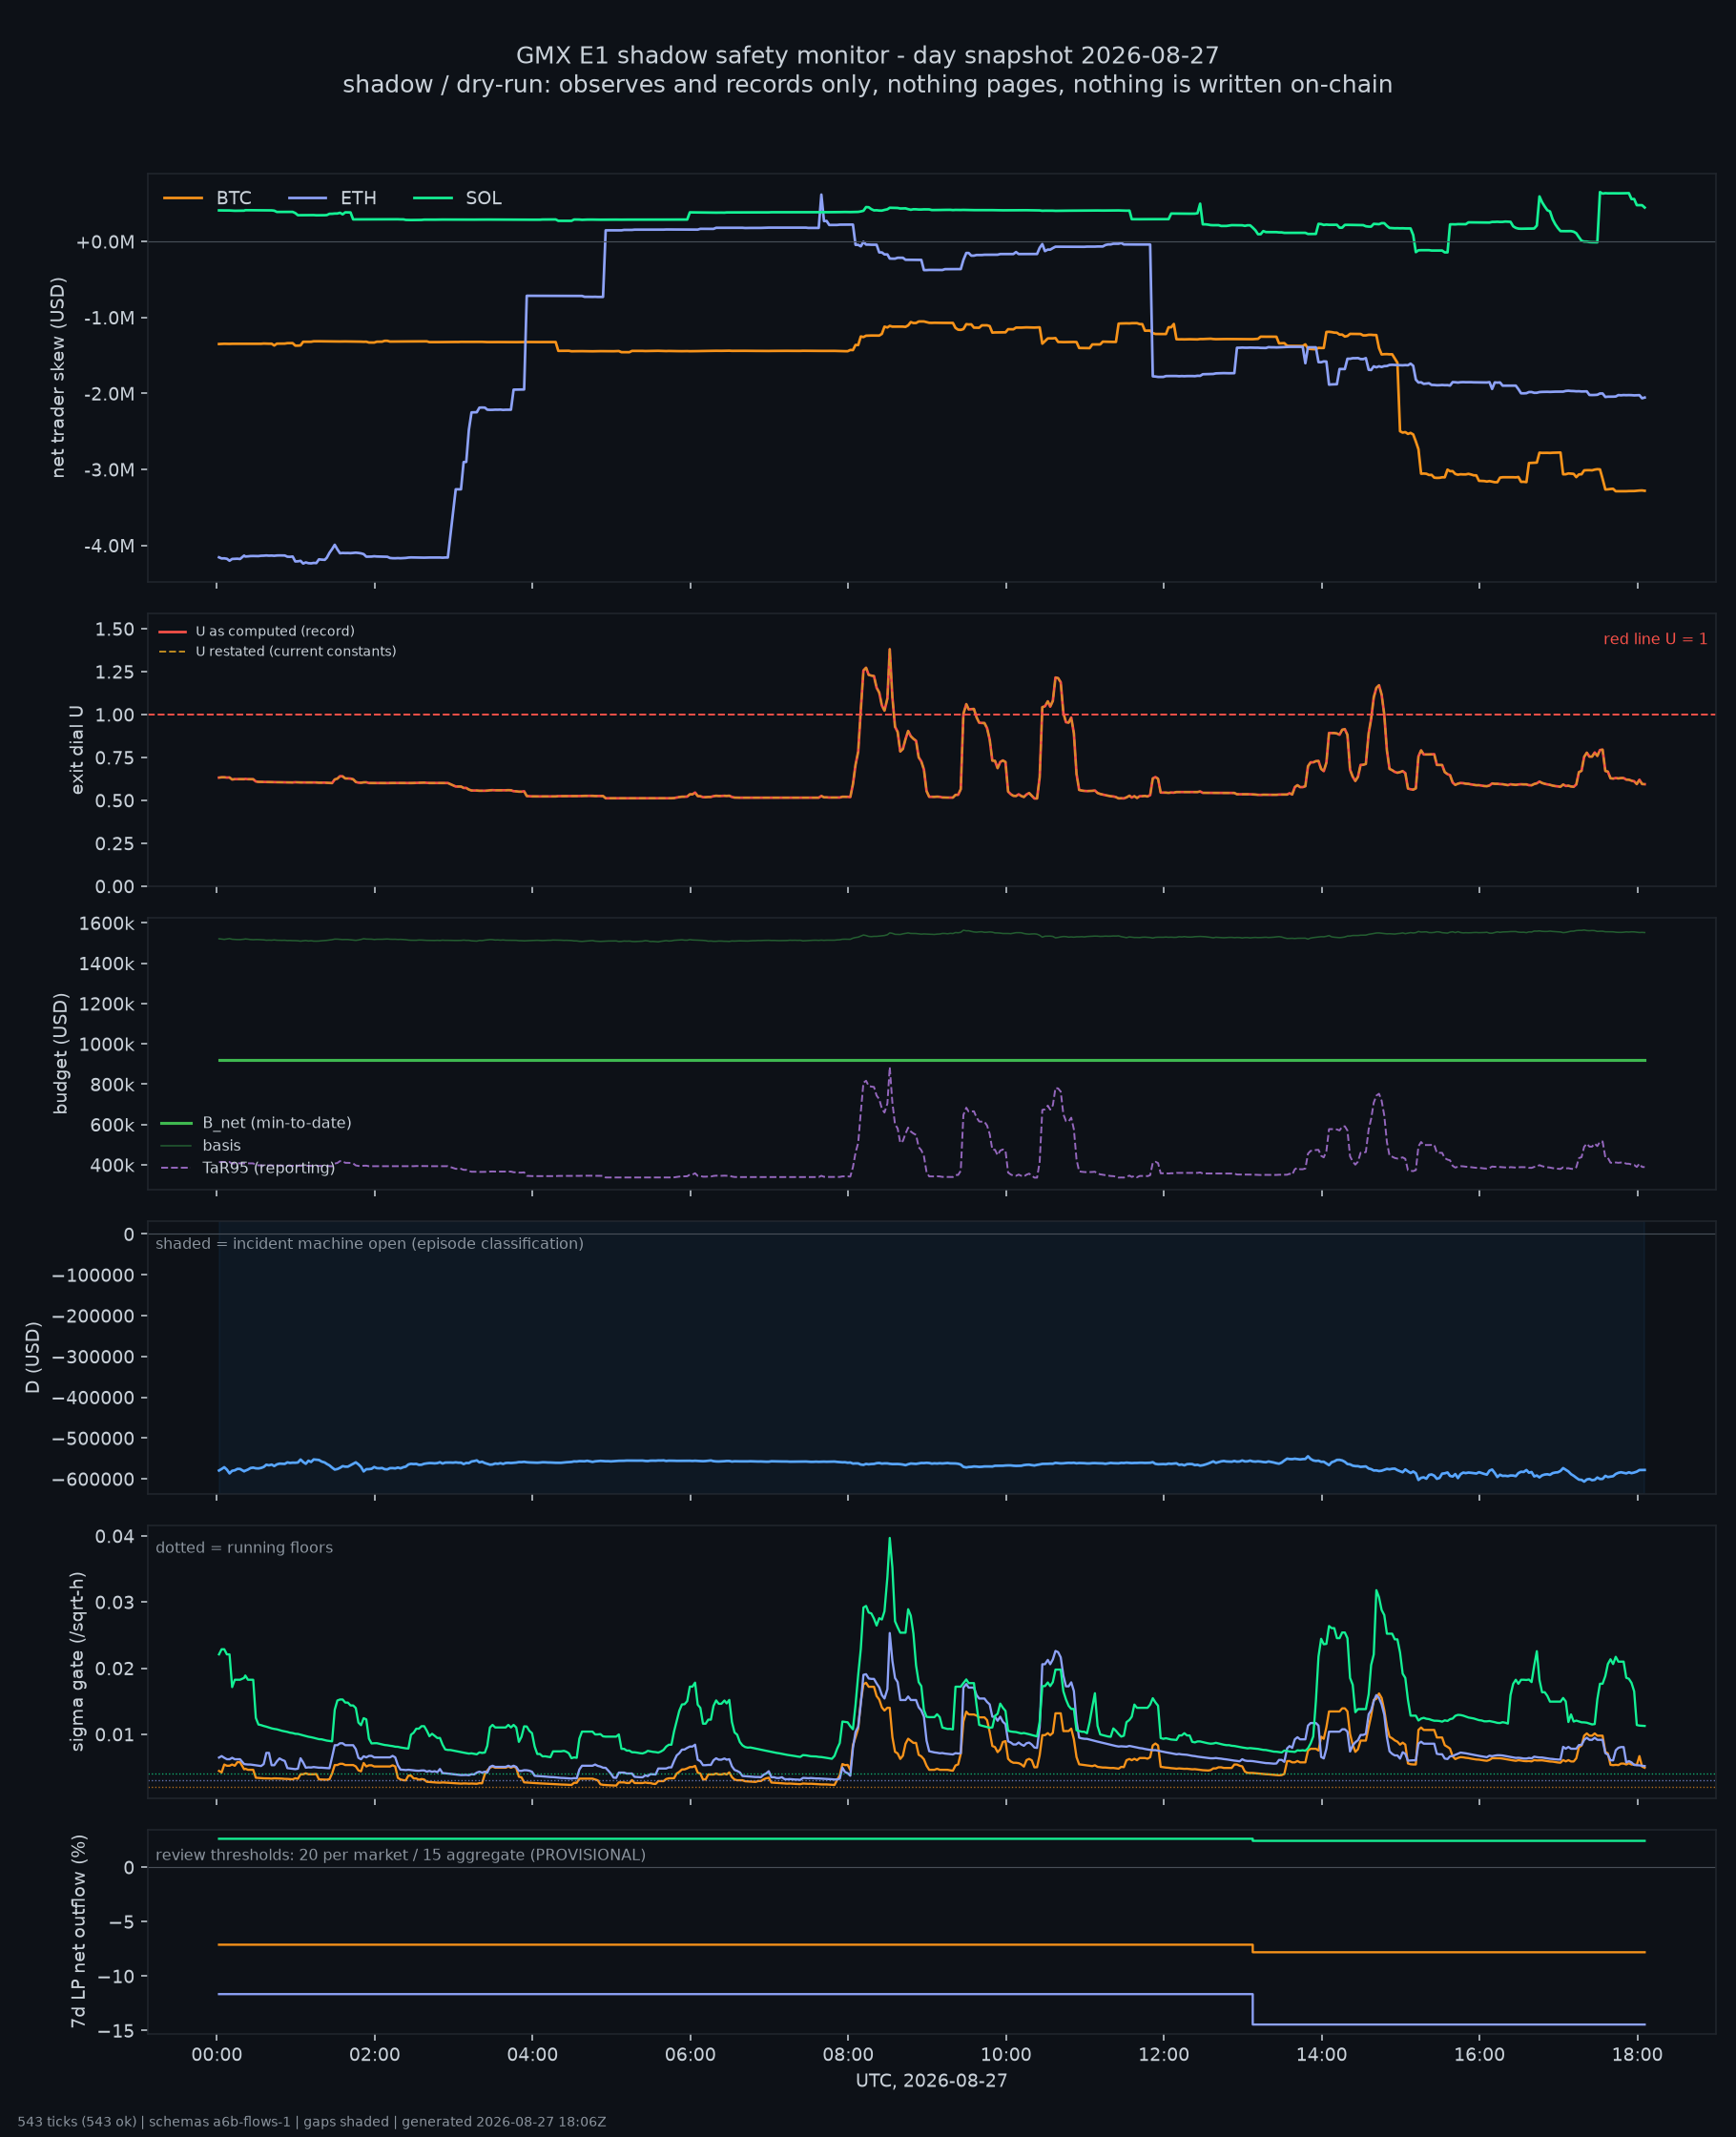Click the 'dotted = running floors' note
This screenshot has height=2137, width=1736.
[244, 1547]
